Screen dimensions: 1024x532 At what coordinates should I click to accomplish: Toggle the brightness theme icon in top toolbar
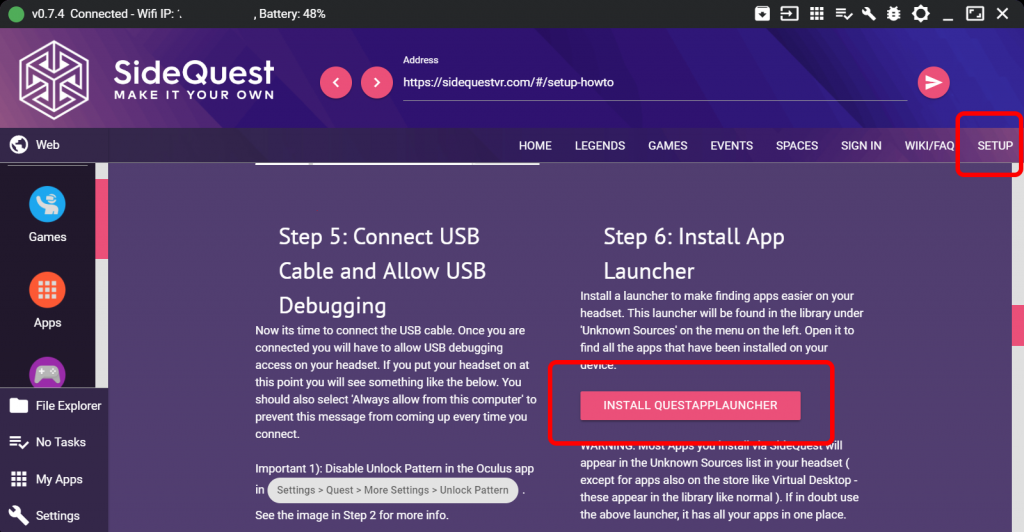click(x=921, y=14)
